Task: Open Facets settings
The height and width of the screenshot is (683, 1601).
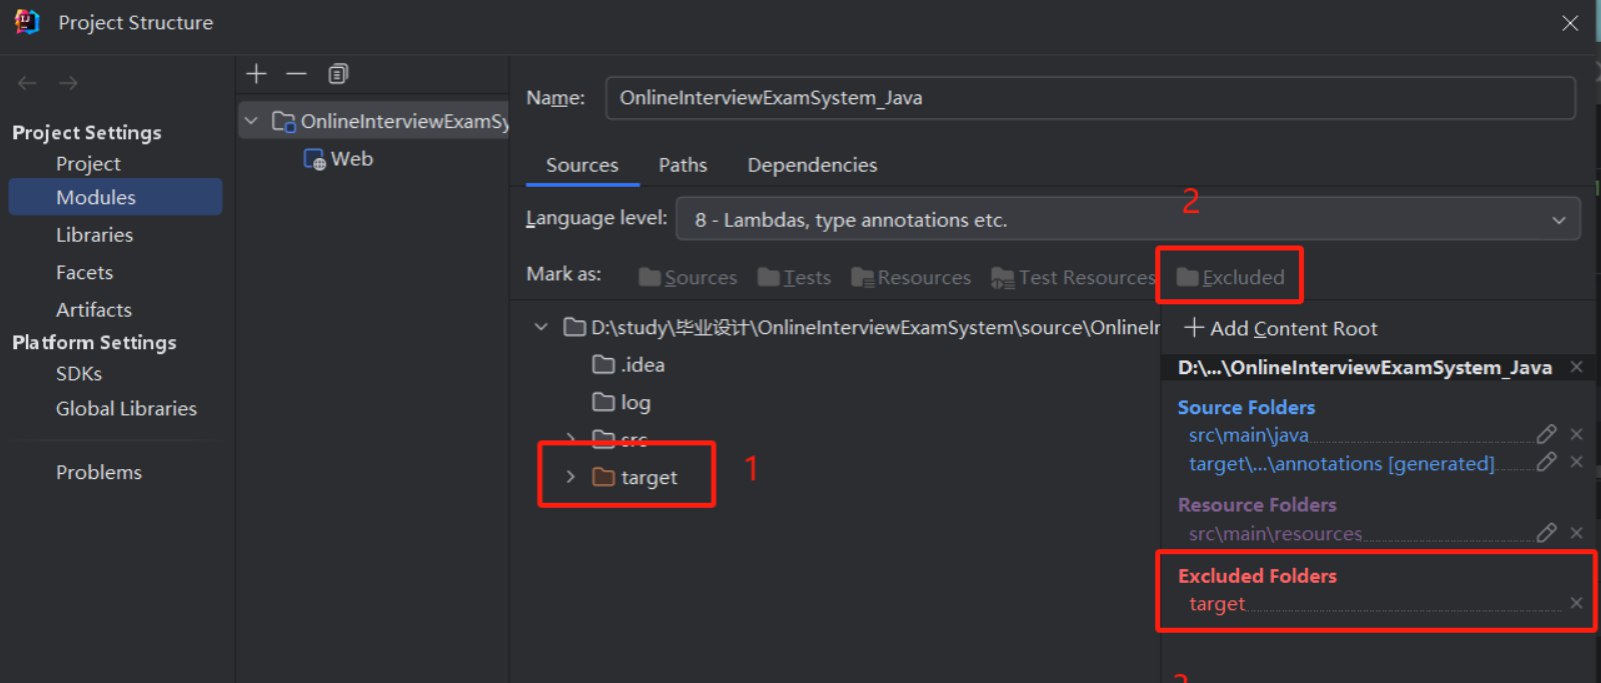Action: click(x=84, y=272)
